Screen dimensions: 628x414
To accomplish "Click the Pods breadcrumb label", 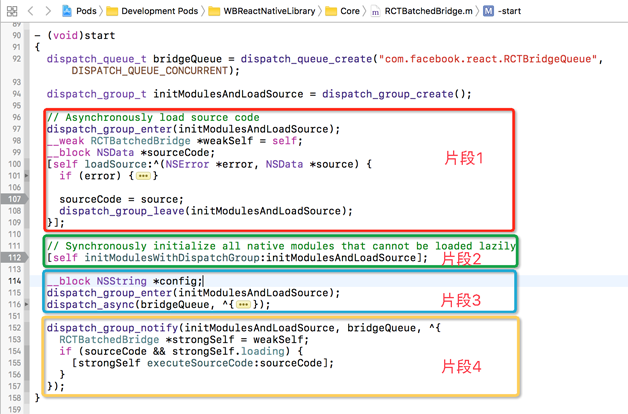I will (x=86, y=11).
